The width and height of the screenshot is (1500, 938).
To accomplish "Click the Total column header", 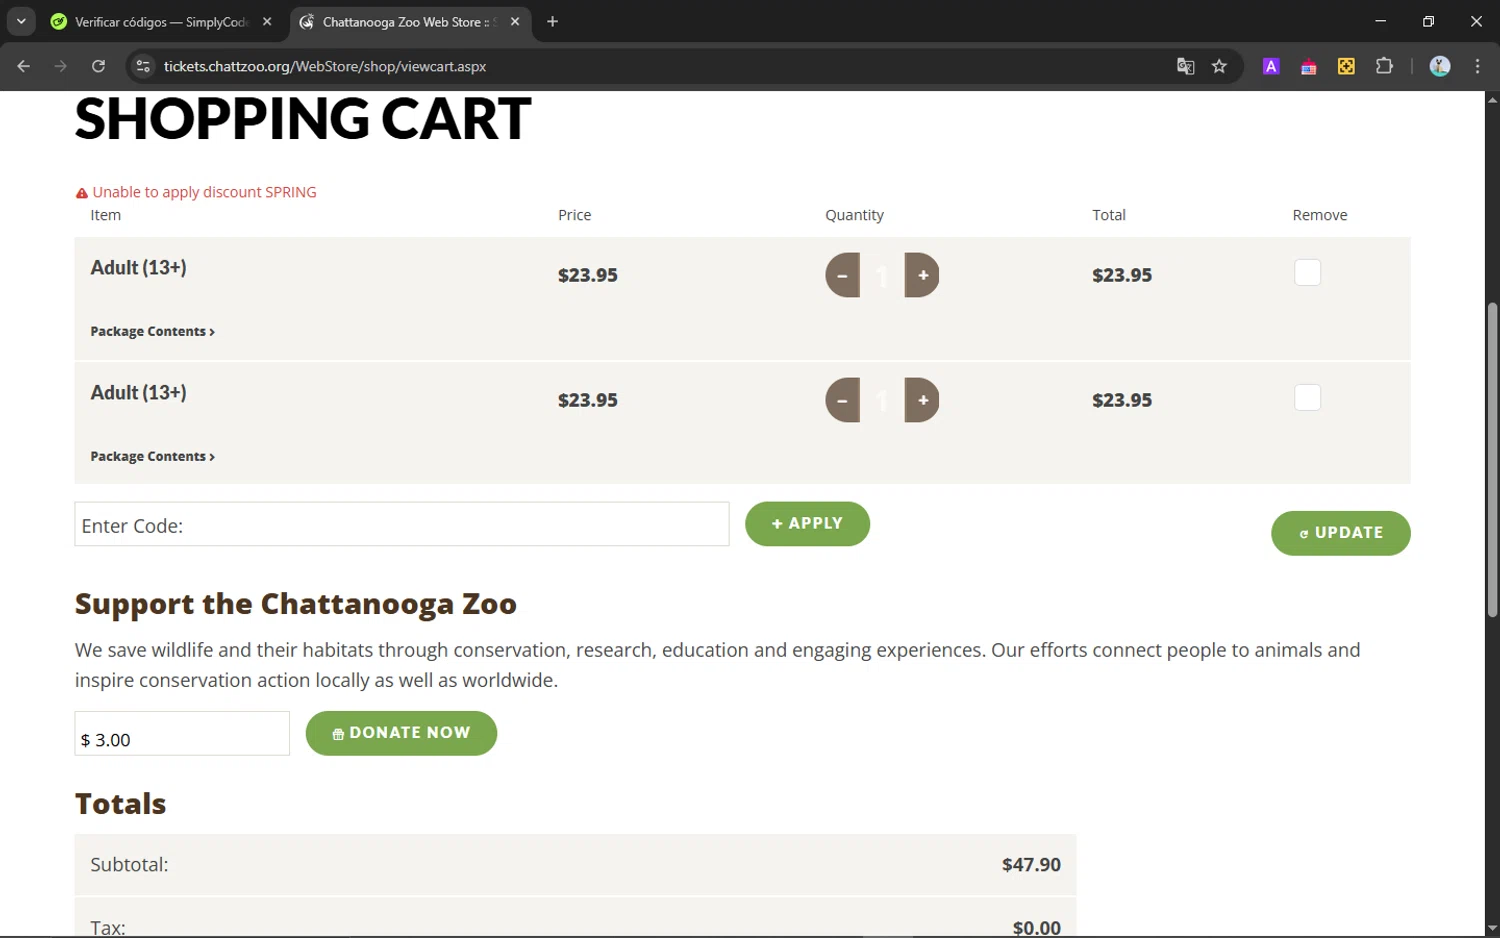I will 1109,215.
